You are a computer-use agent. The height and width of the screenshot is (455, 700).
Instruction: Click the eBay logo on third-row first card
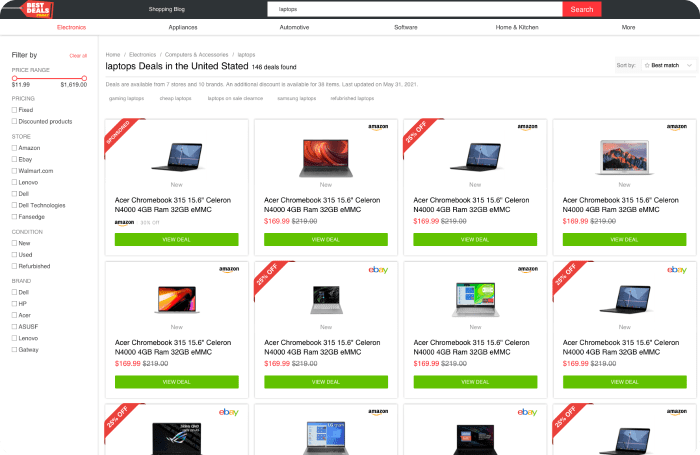(229, 412)
